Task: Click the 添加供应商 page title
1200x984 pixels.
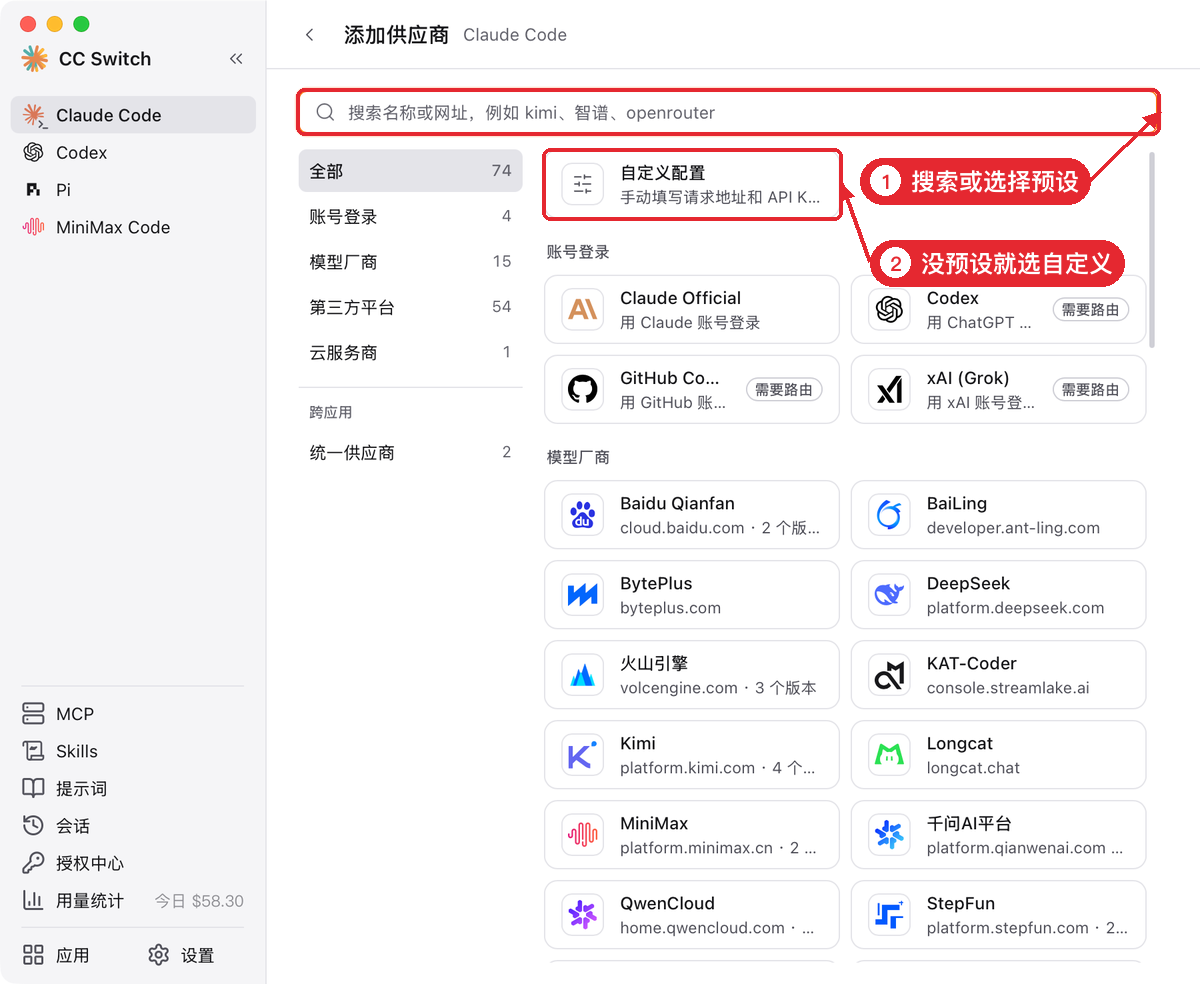Action: (396, 35)
